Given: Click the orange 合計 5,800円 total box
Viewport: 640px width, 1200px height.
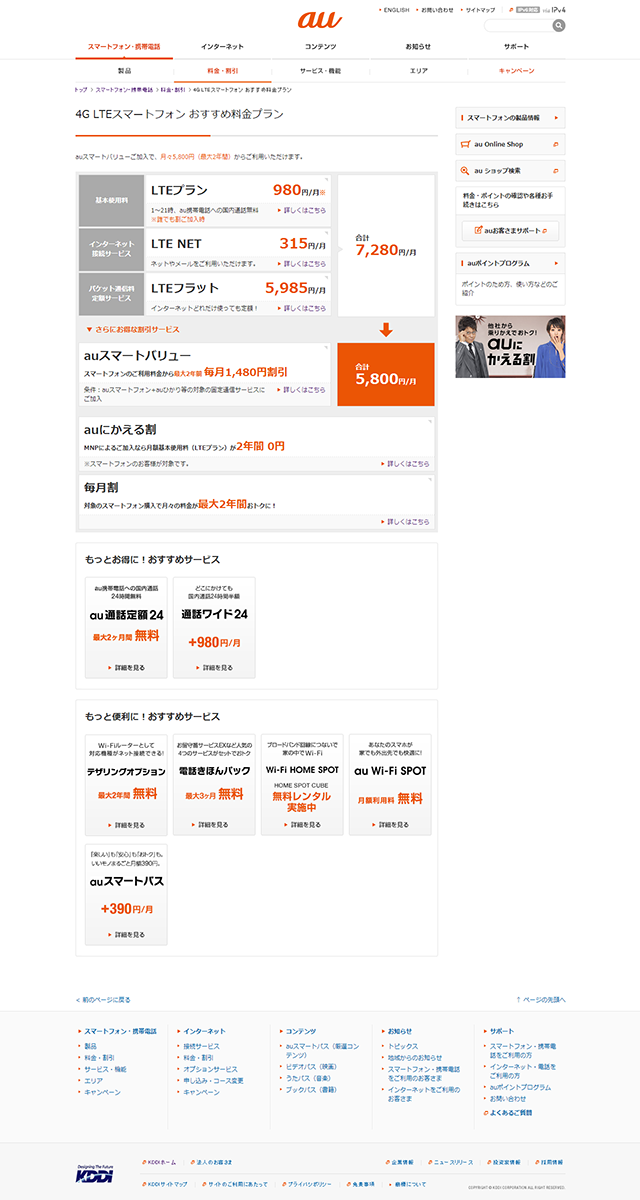Looking at the screenshot, I should 386,374.
